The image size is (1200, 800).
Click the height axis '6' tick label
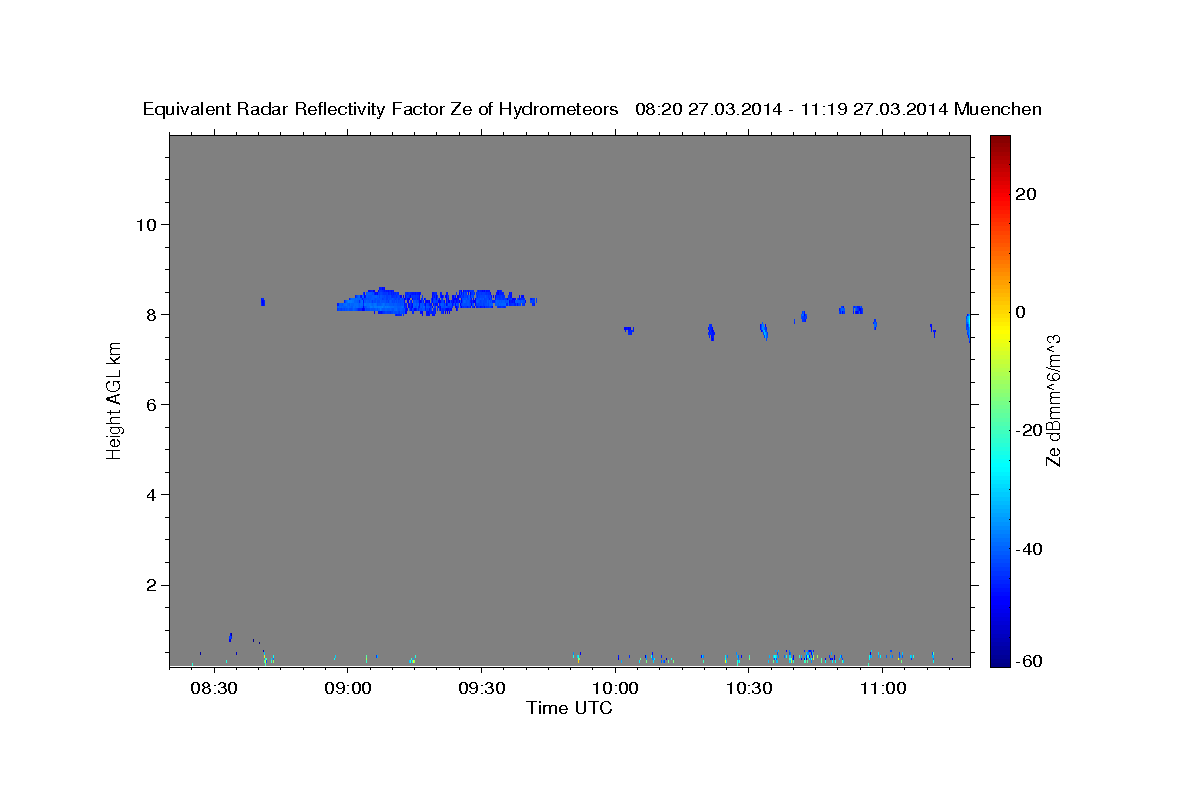pos(152,404)
